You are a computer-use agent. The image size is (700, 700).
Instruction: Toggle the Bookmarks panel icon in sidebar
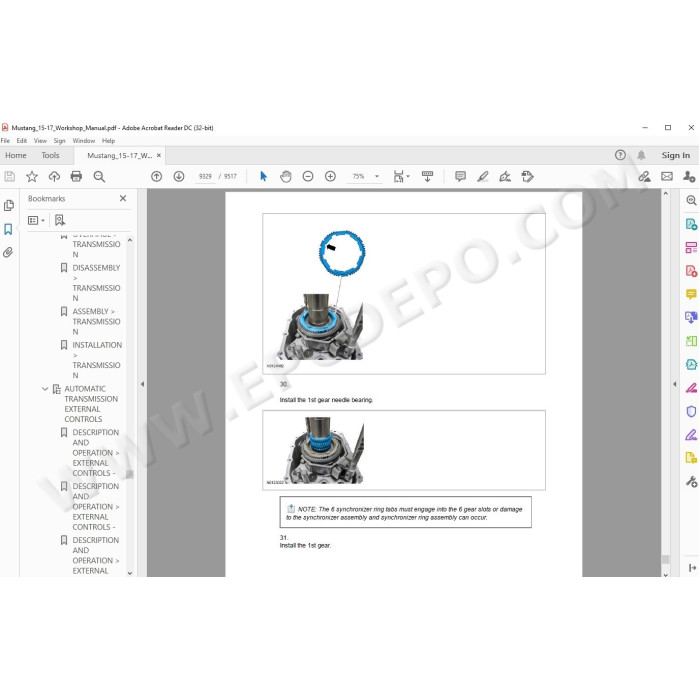click(x=8, y=229)
